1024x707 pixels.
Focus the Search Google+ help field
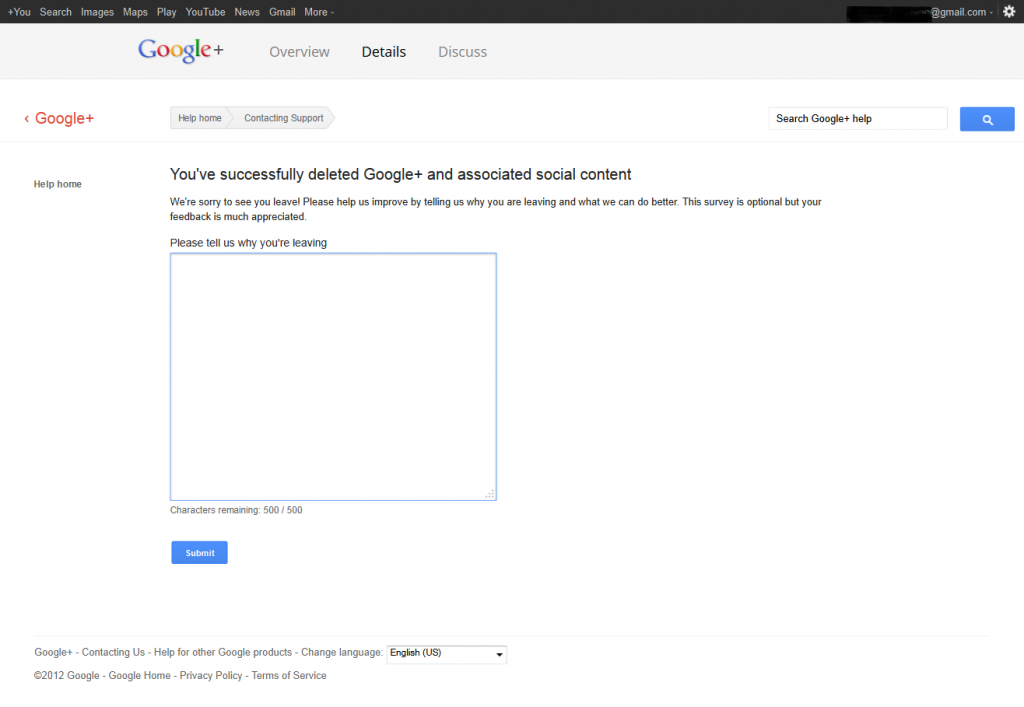(x=858, y=119)
